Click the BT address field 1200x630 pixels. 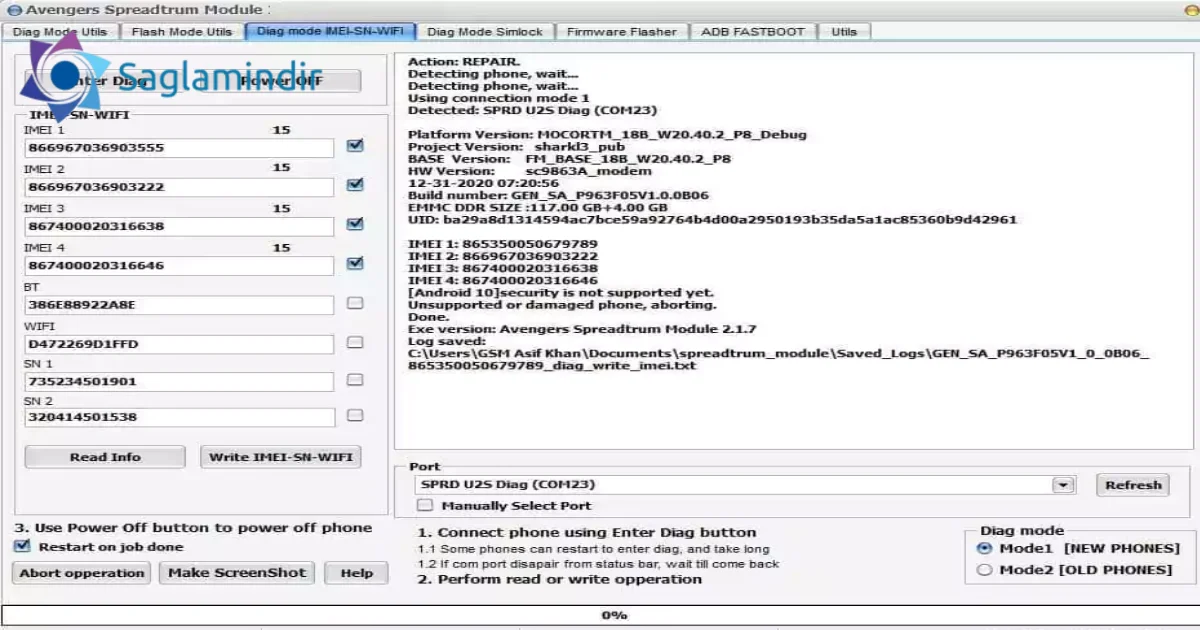pos(179,305)
